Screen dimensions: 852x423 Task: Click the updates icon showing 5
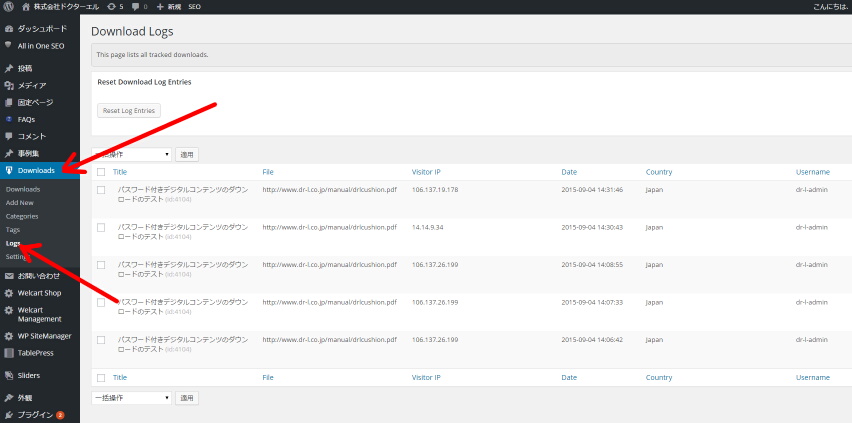click(111, 7)
